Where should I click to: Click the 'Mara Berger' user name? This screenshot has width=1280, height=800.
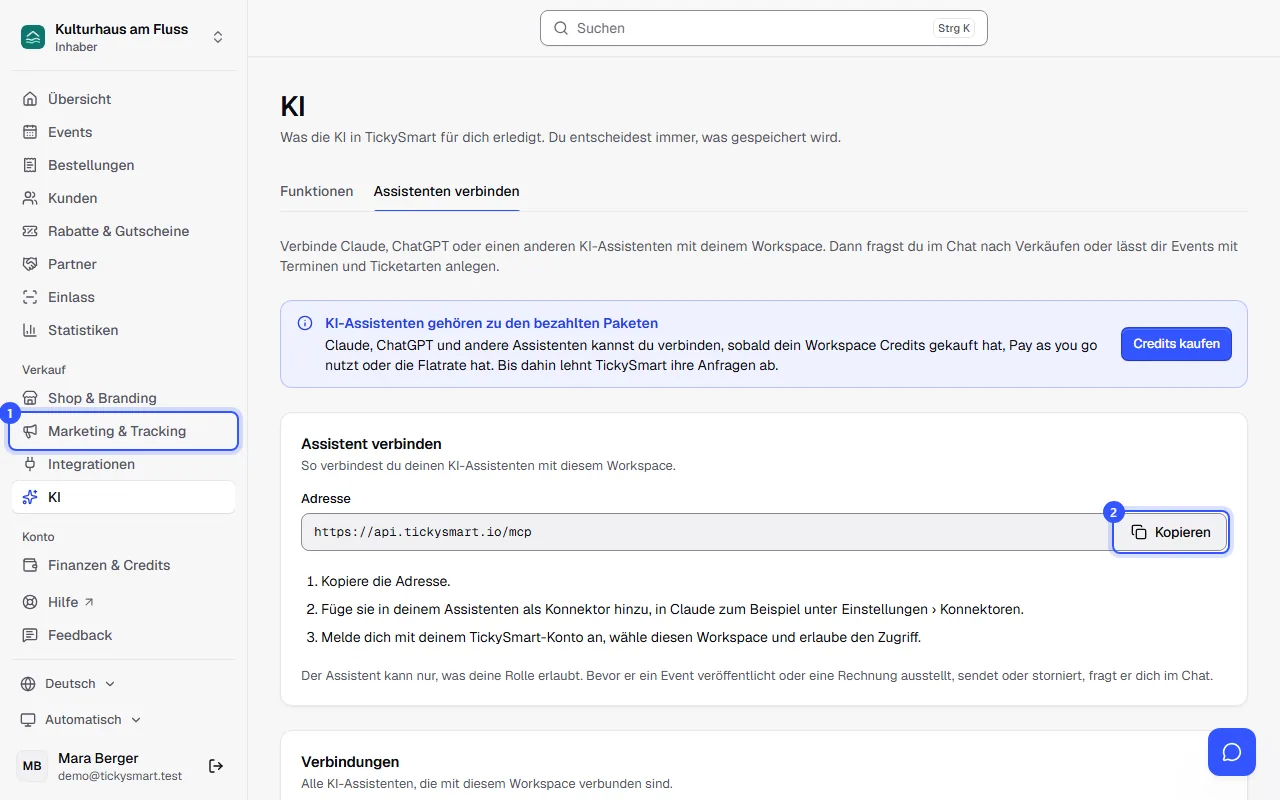(x=98, y=758)
